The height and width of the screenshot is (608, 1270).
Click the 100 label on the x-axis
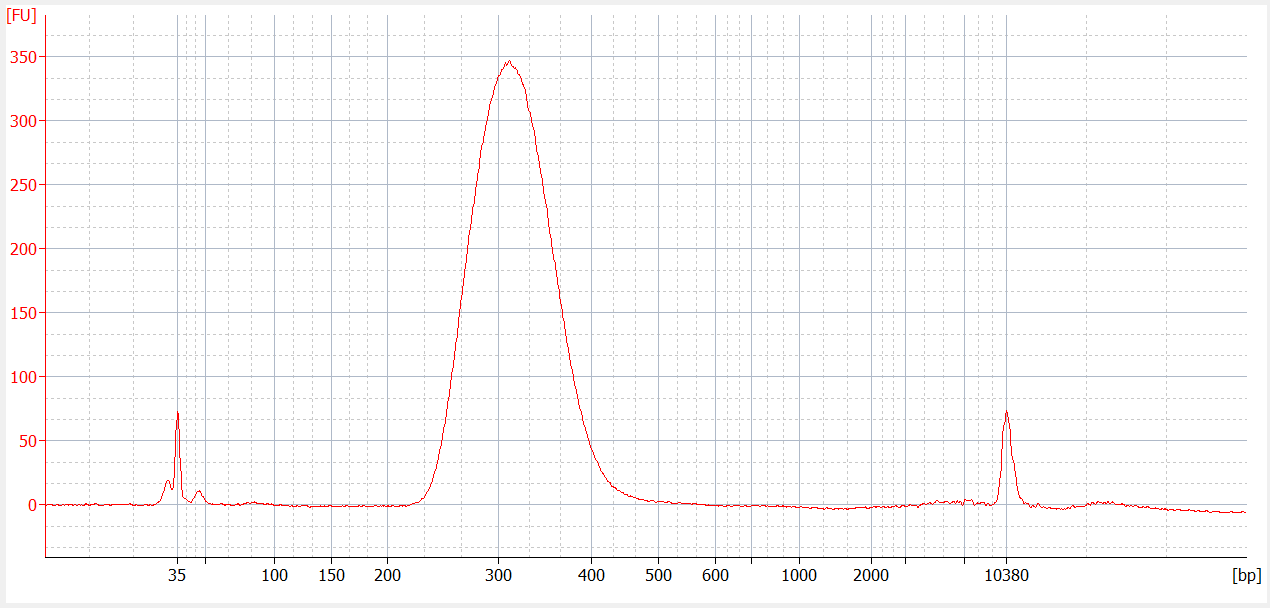pyautogui.click(x=275, y=575)
